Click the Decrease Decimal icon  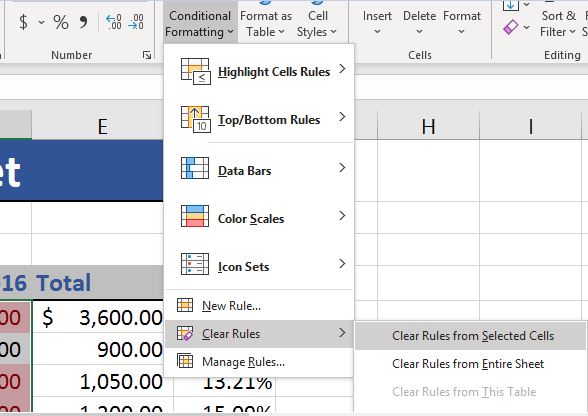(x=136, y=22)
